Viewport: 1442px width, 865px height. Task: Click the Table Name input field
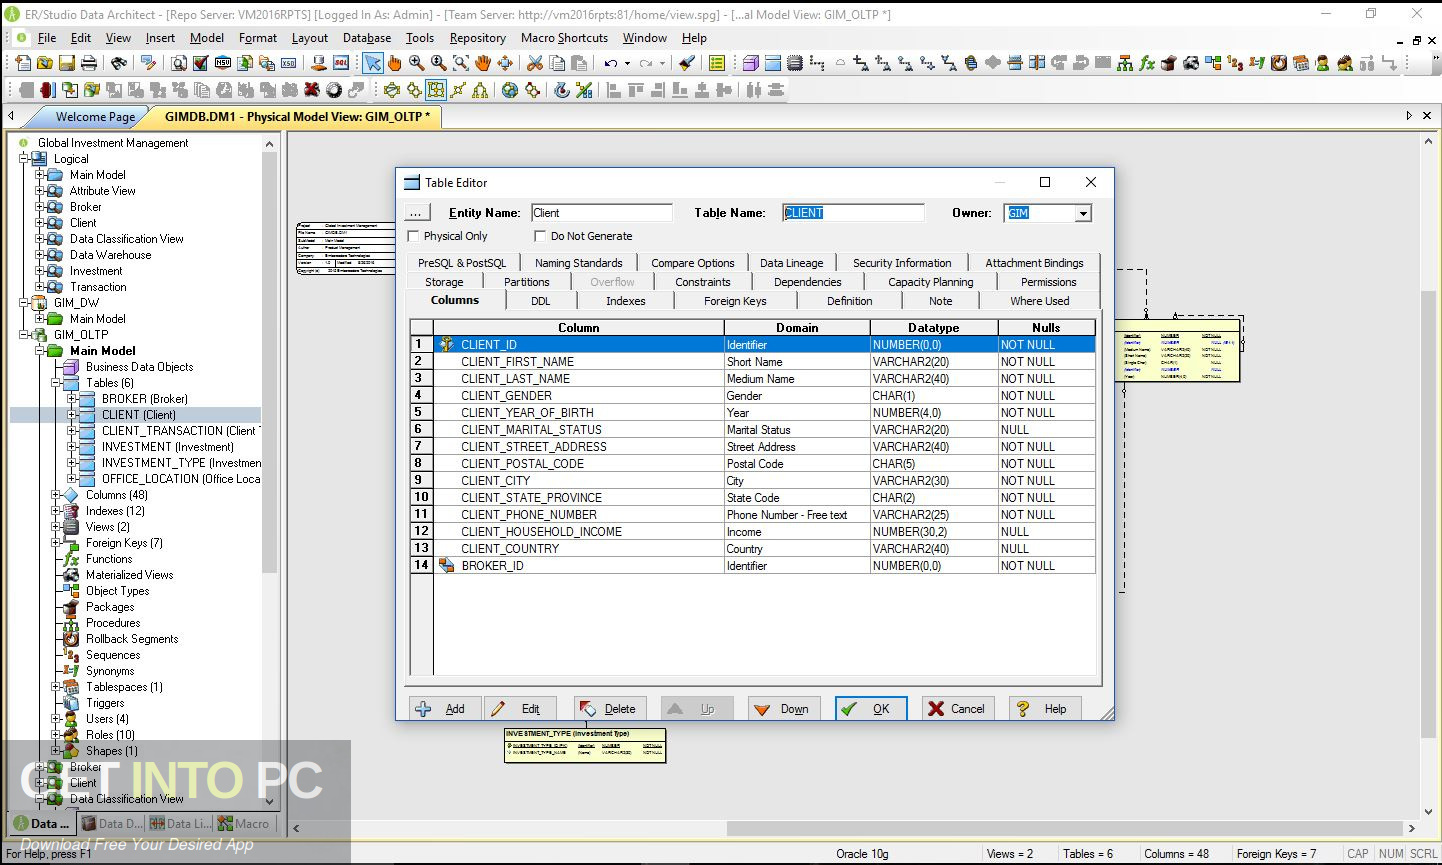[x=853, y=213]
